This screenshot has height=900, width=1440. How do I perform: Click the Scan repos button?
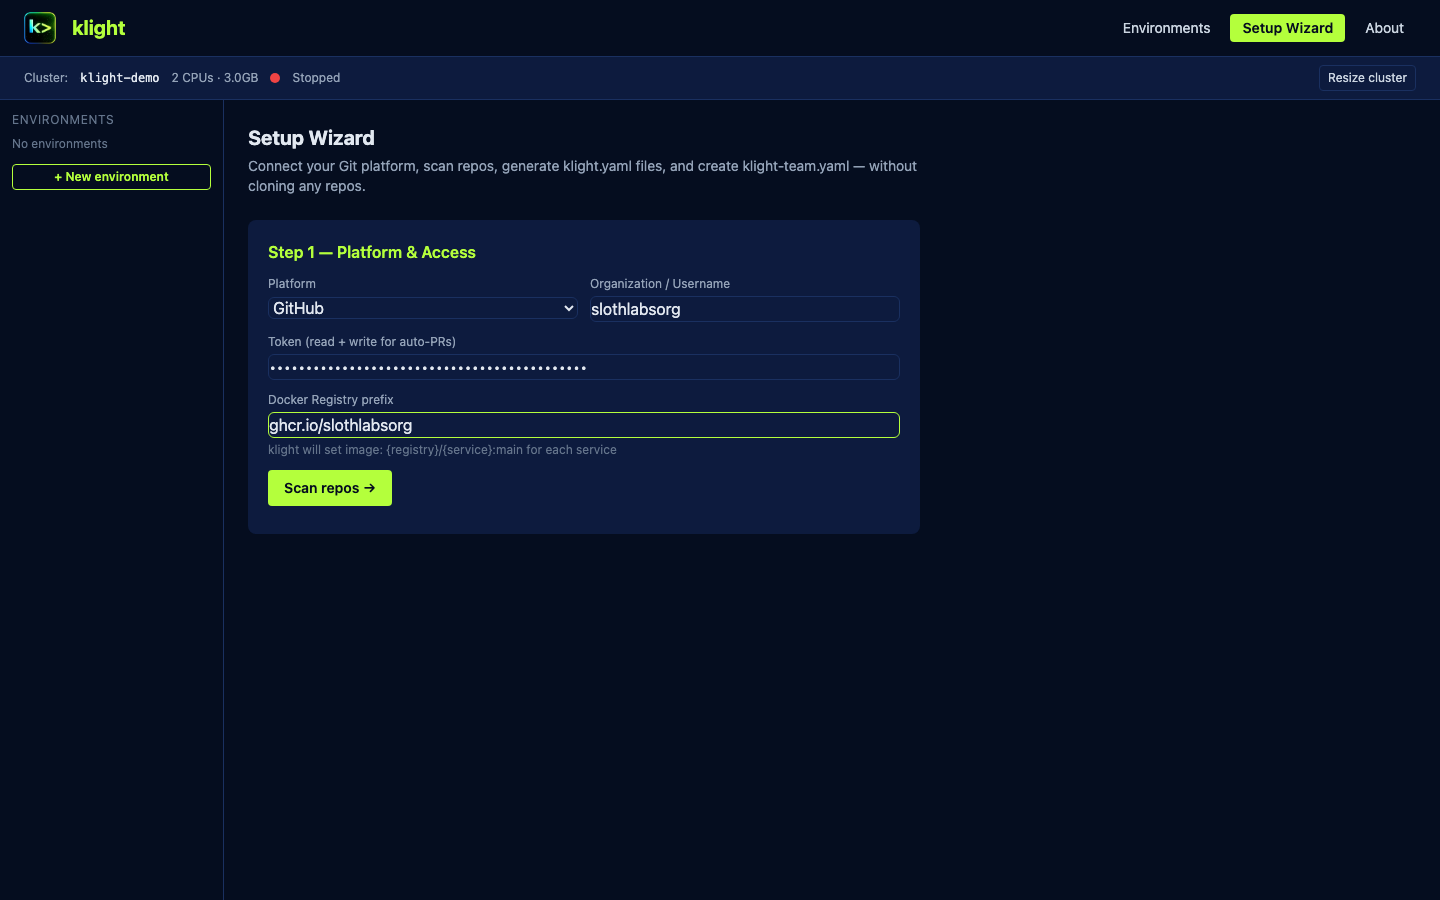[330, 488]
